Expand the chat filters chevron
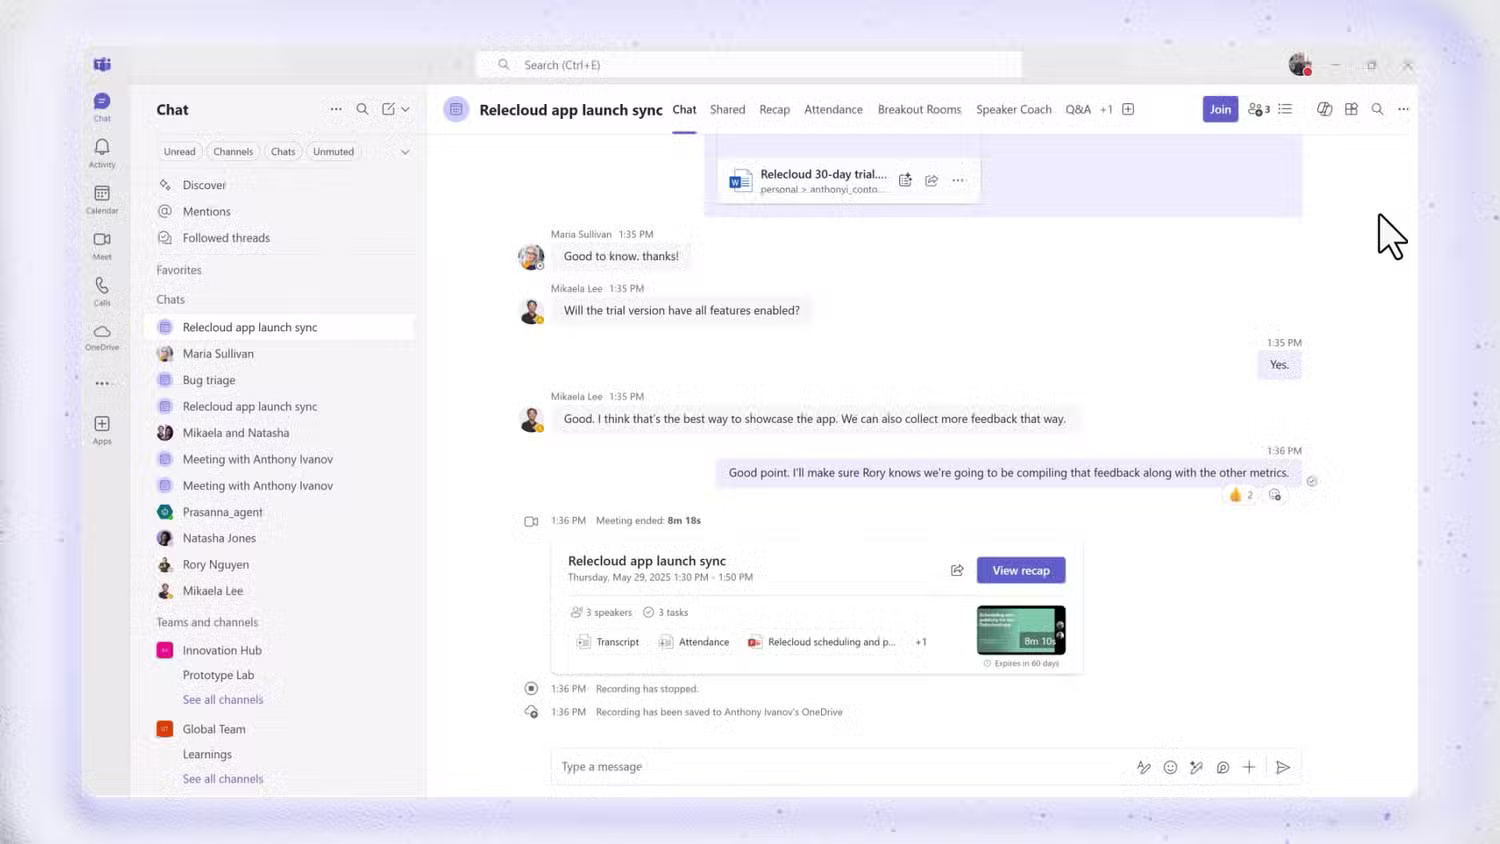 (405, 152)
